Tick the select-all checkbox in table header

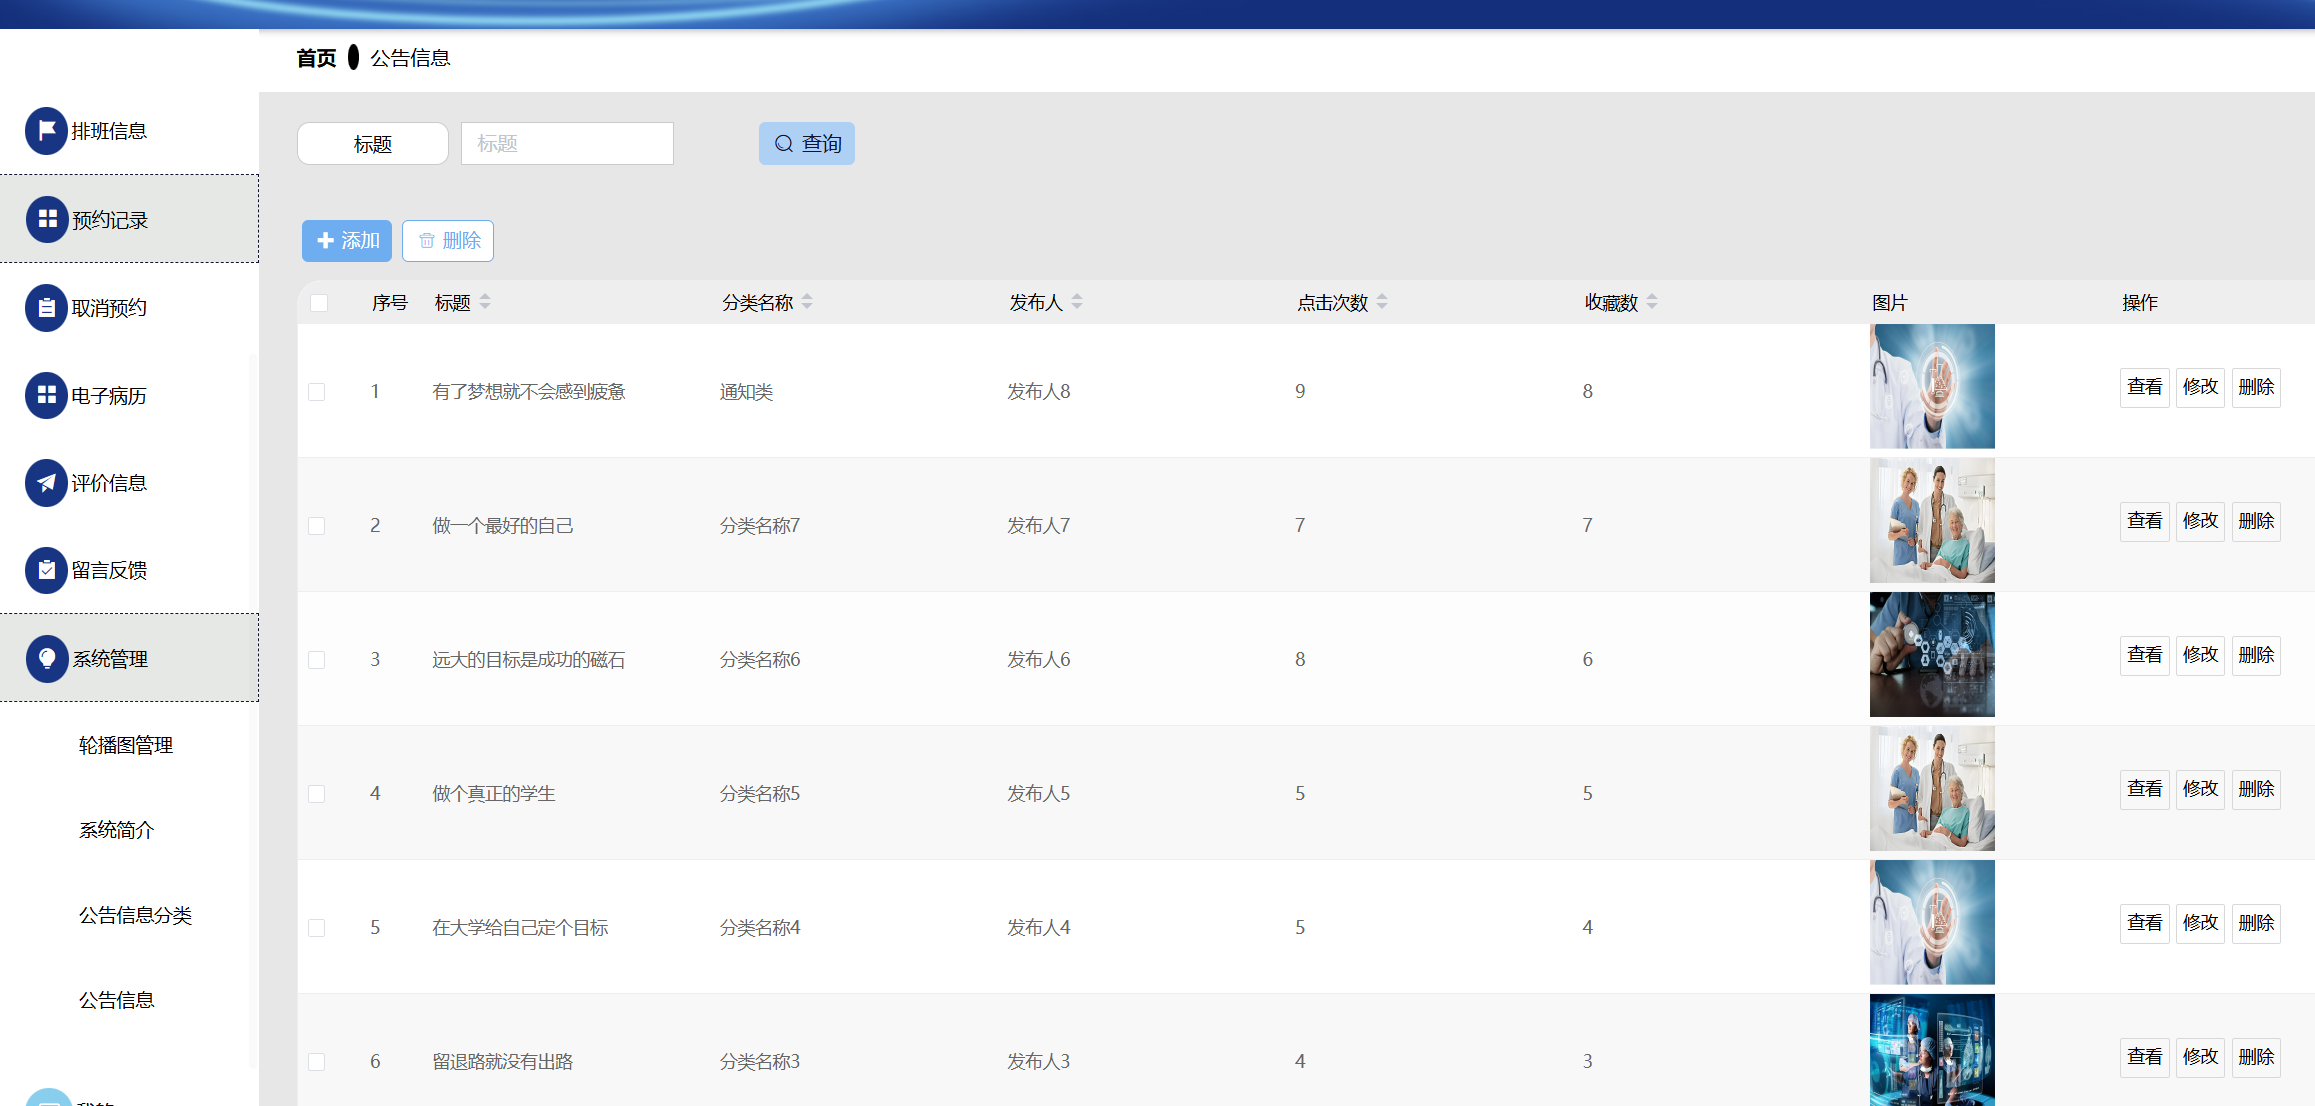coord(319,303)
